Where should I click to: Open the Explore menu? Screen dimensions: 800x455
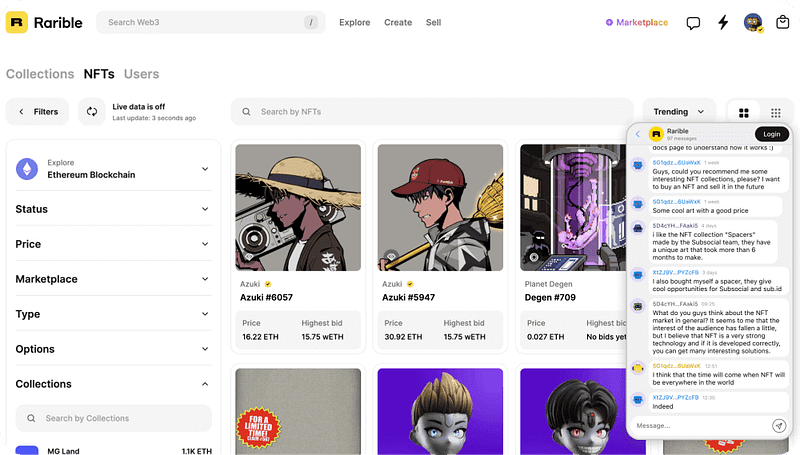click(355, 22)
